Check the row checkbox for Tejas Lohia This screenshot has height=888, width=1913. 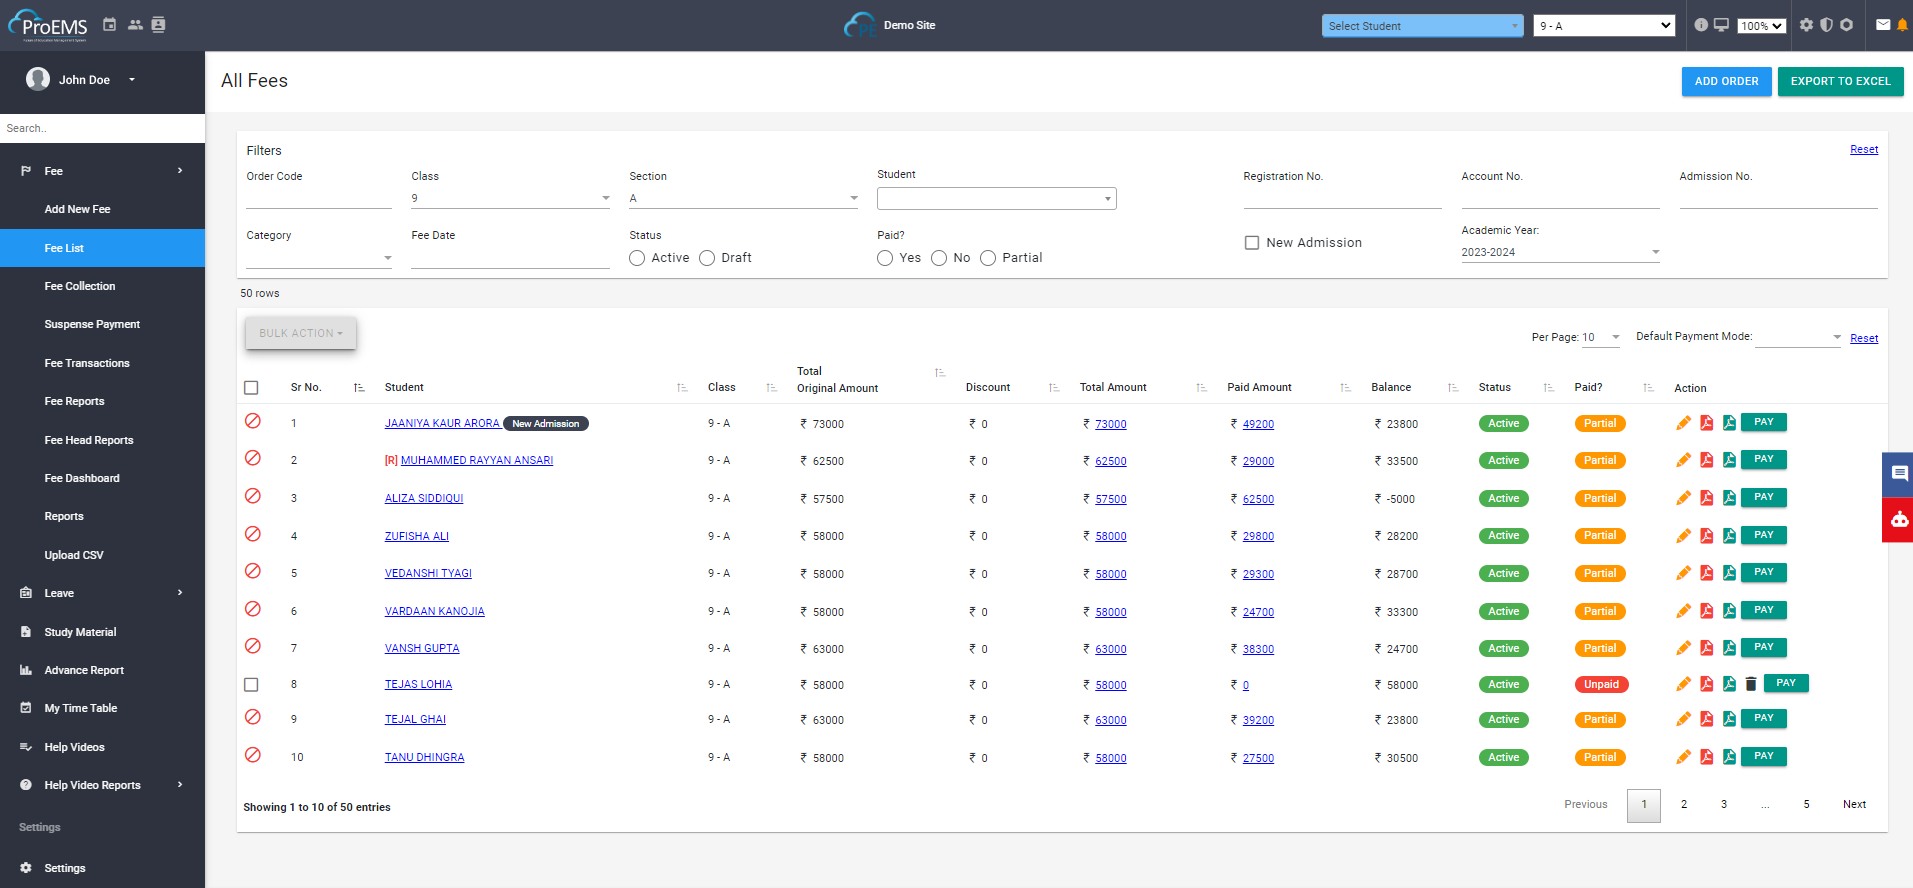click(251, 685)
